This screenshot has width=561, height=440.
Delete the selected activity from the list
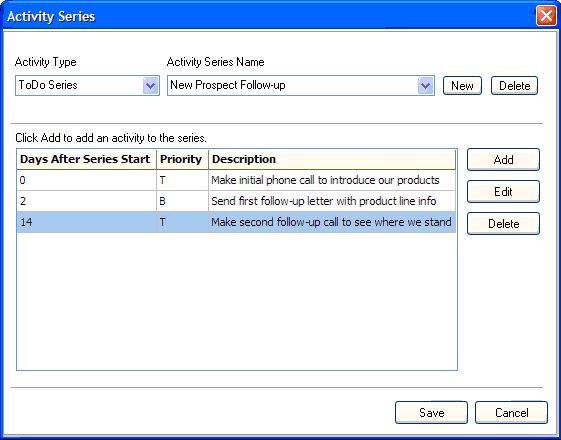coord(503,224)
